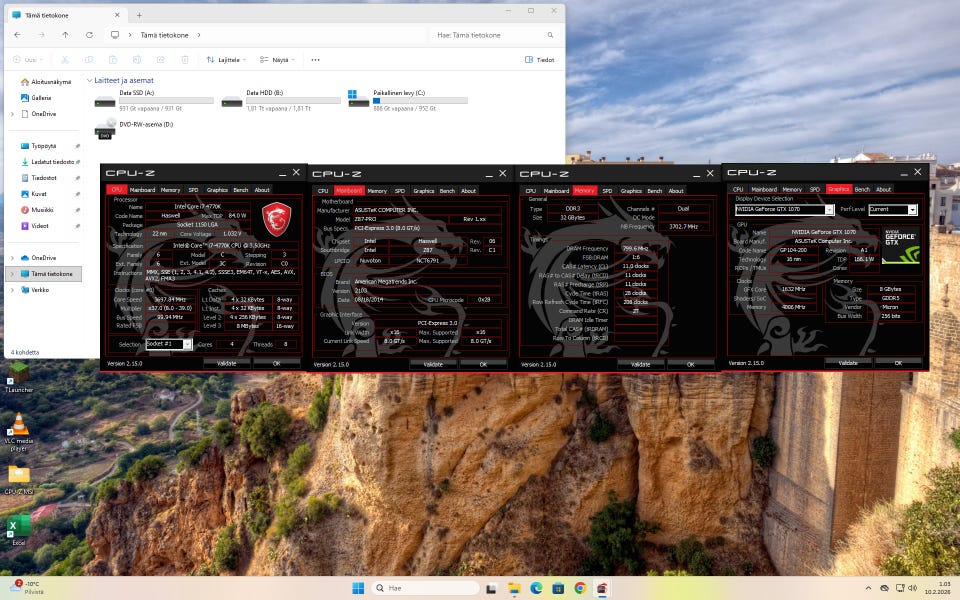Open About tab in the CPU-tab CPU-Z window
960x600 pixels.
(x=262, y=190)
